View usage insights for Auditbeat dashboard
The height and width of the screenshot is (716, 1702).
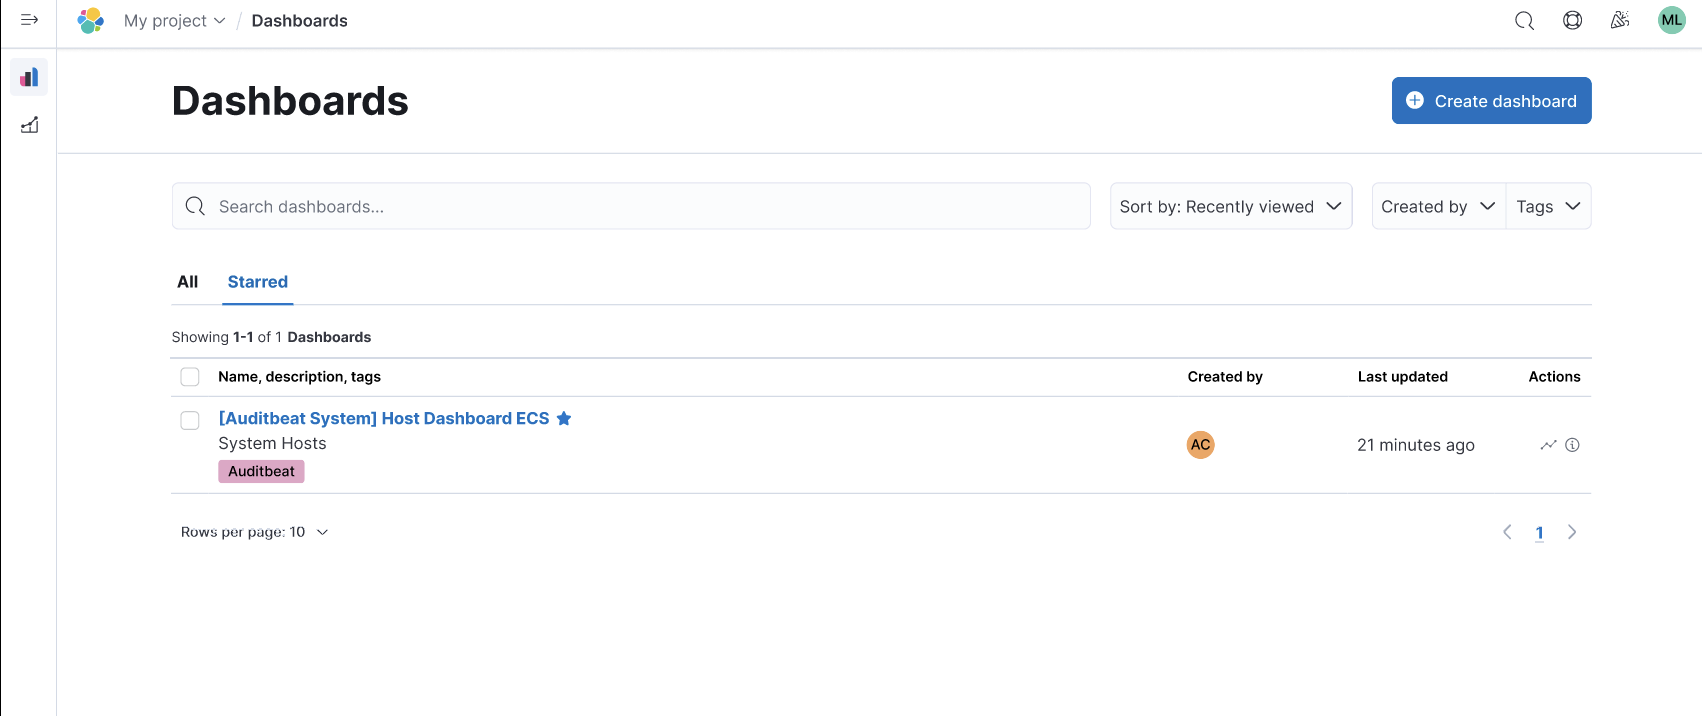pos(1548,445)
